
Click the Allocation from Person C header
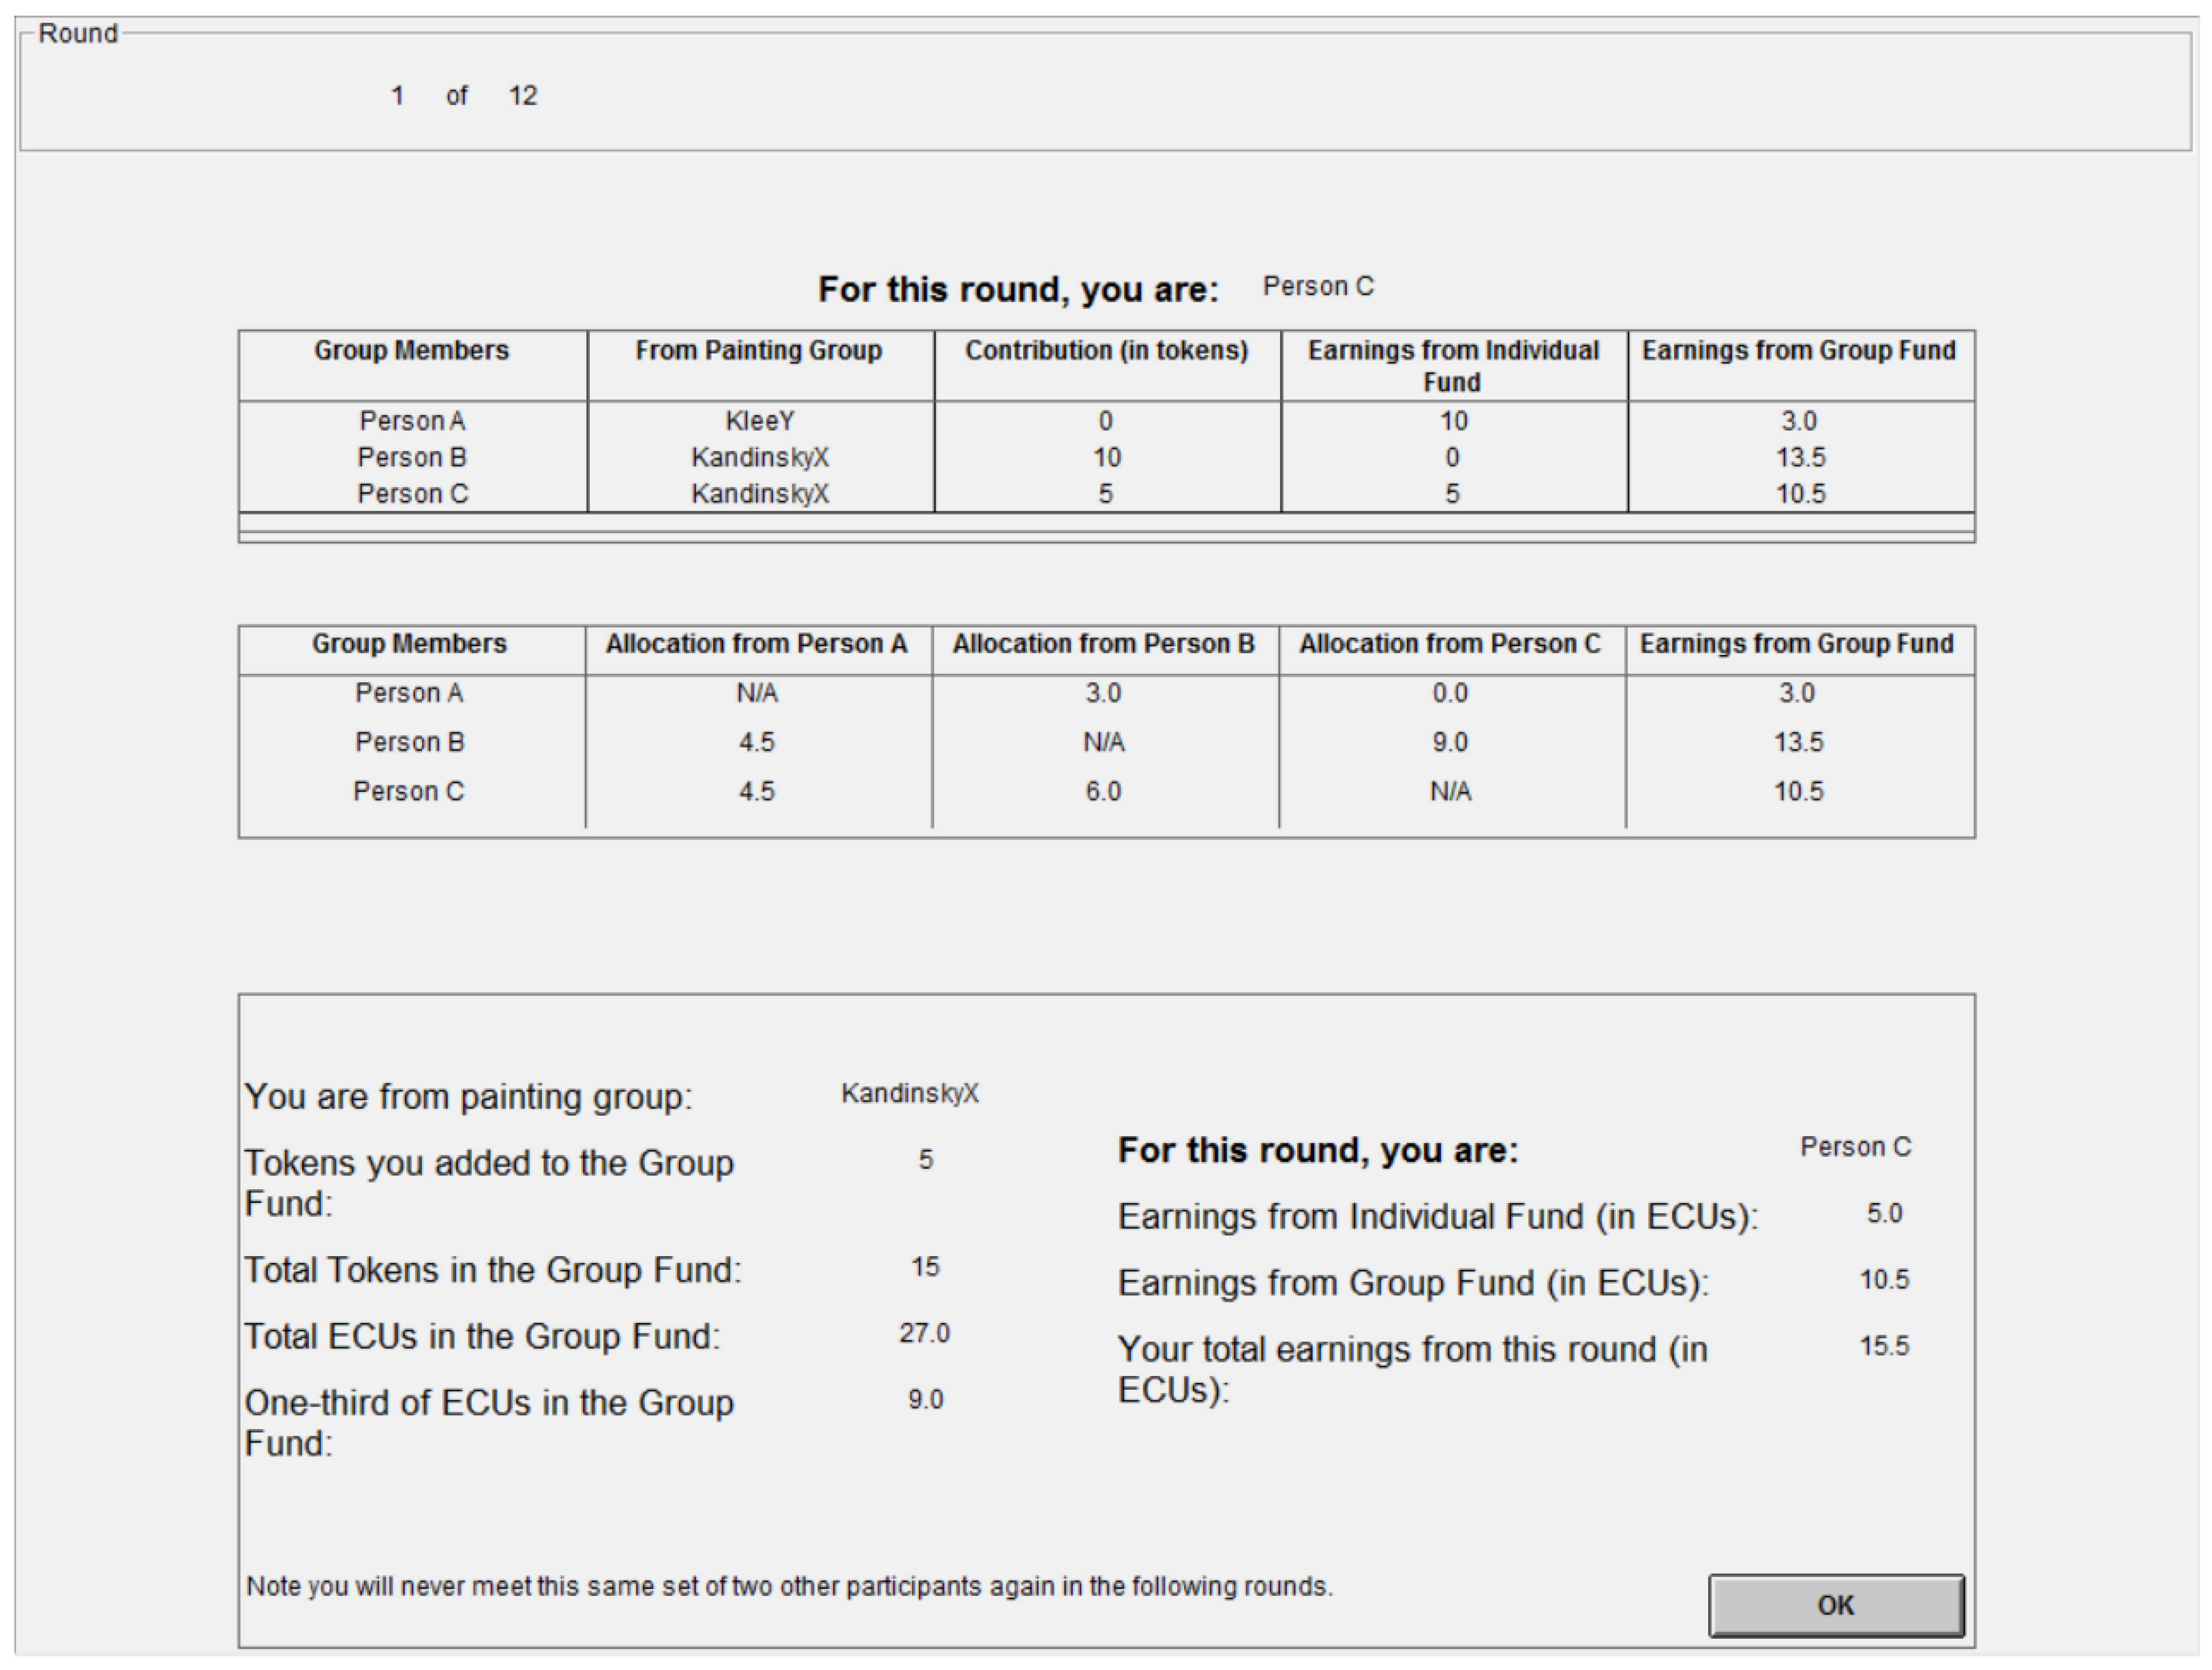tap(1449, 644)
